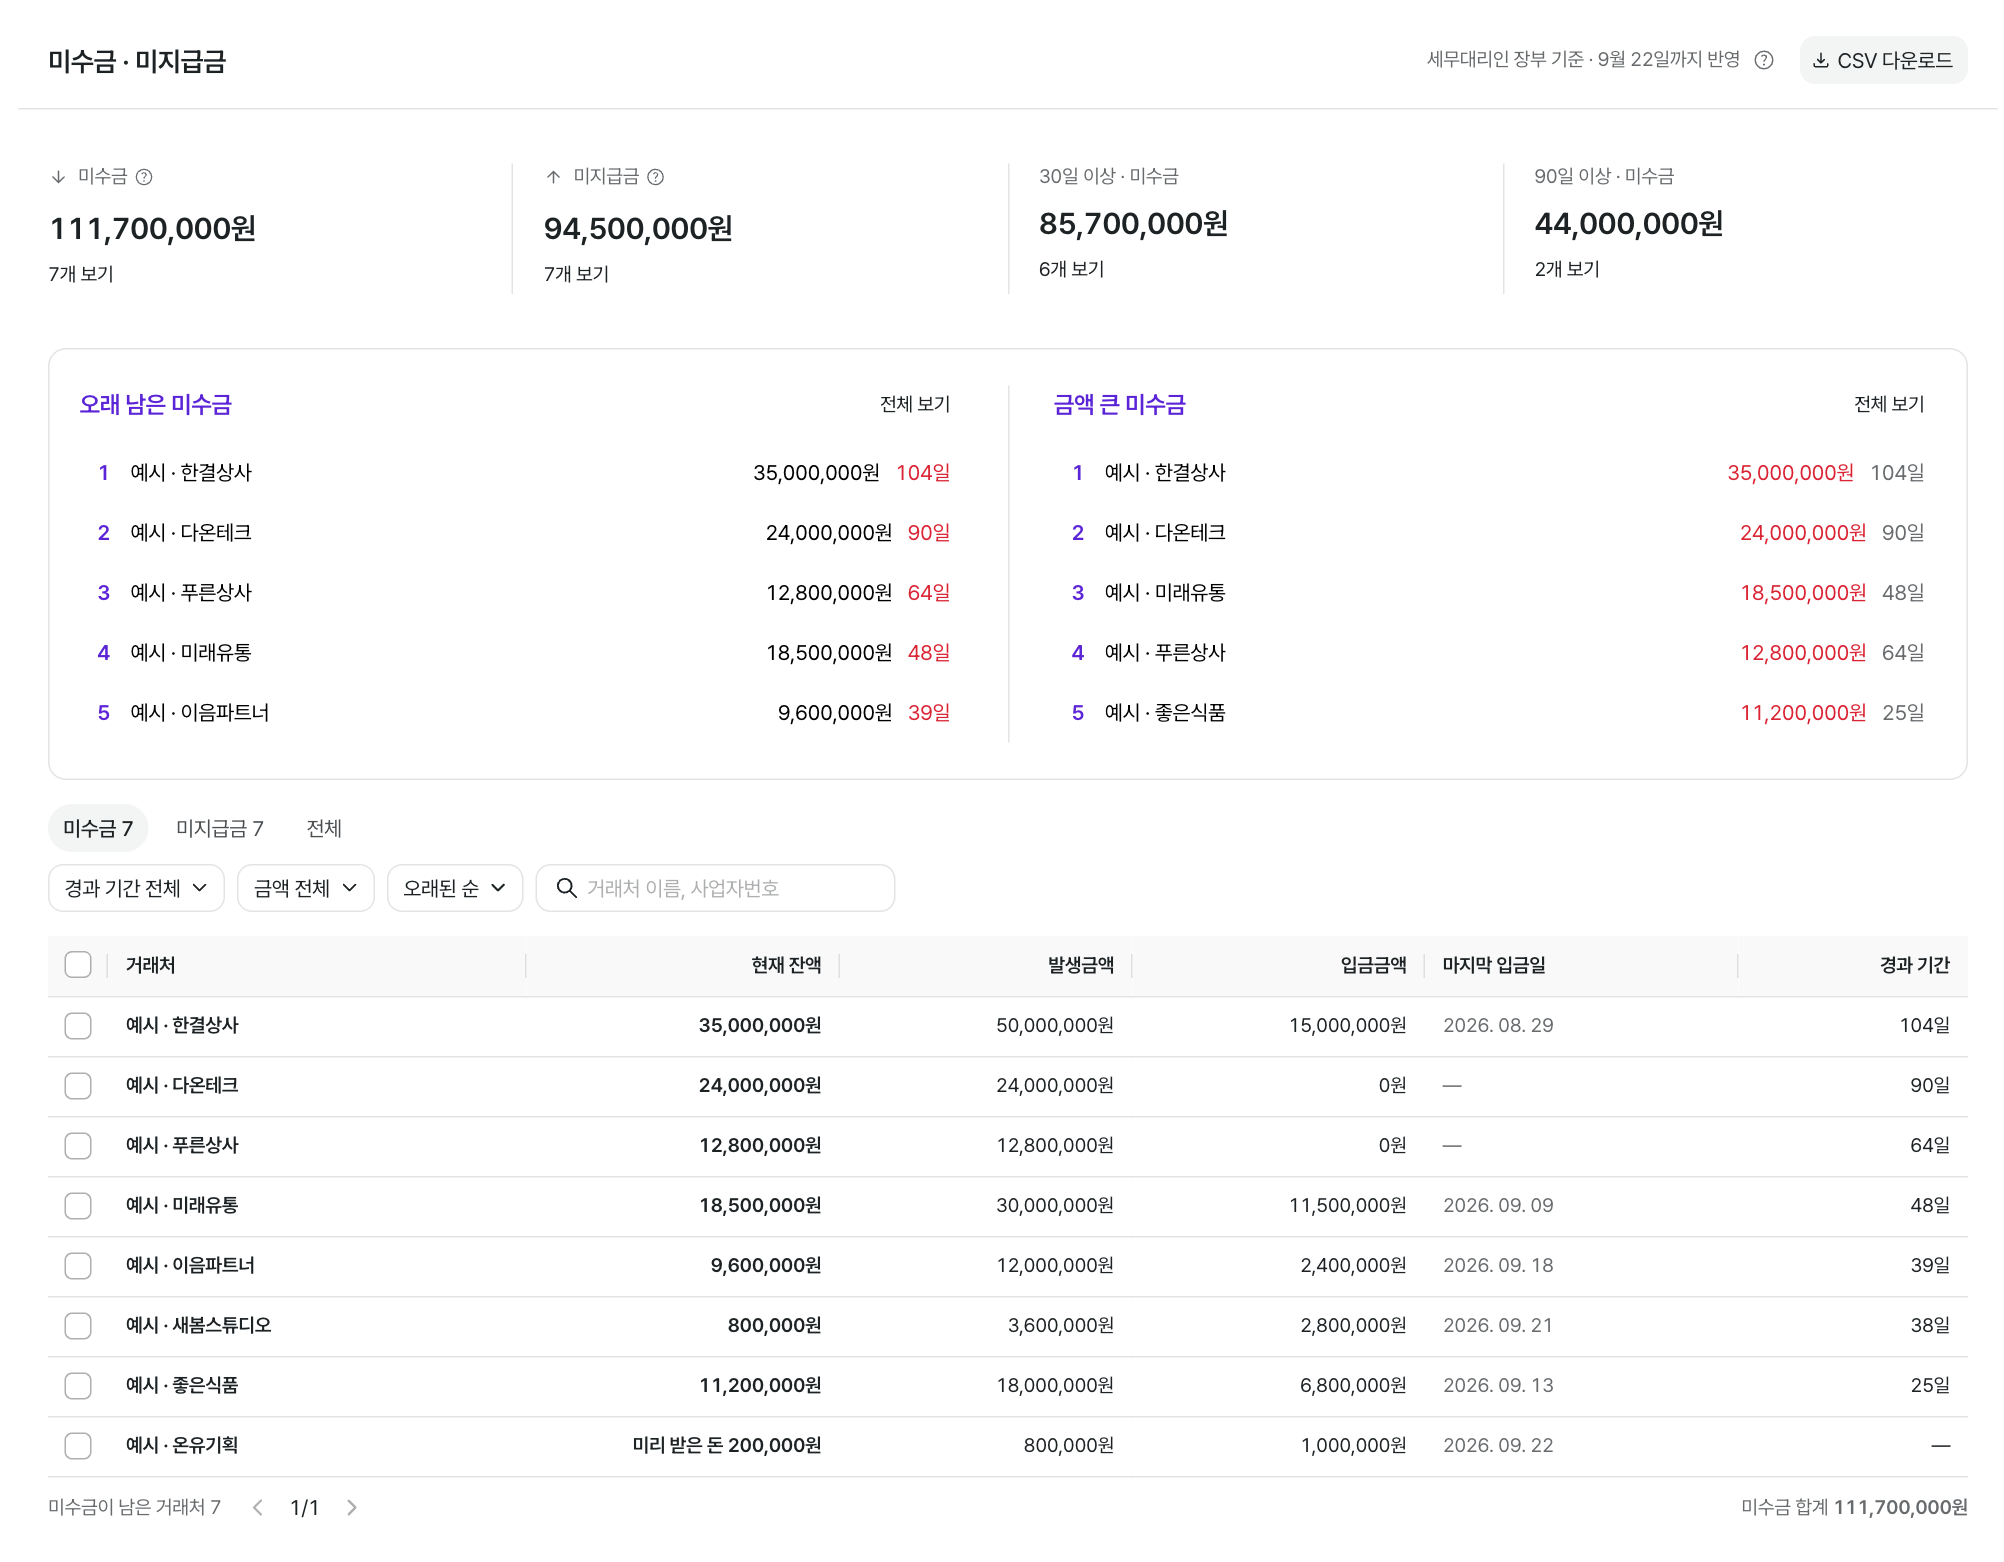The height and width of the screenshot is (1562, 2004).
Task: Select the 미수금 7 tab
Action: (98, 828)
